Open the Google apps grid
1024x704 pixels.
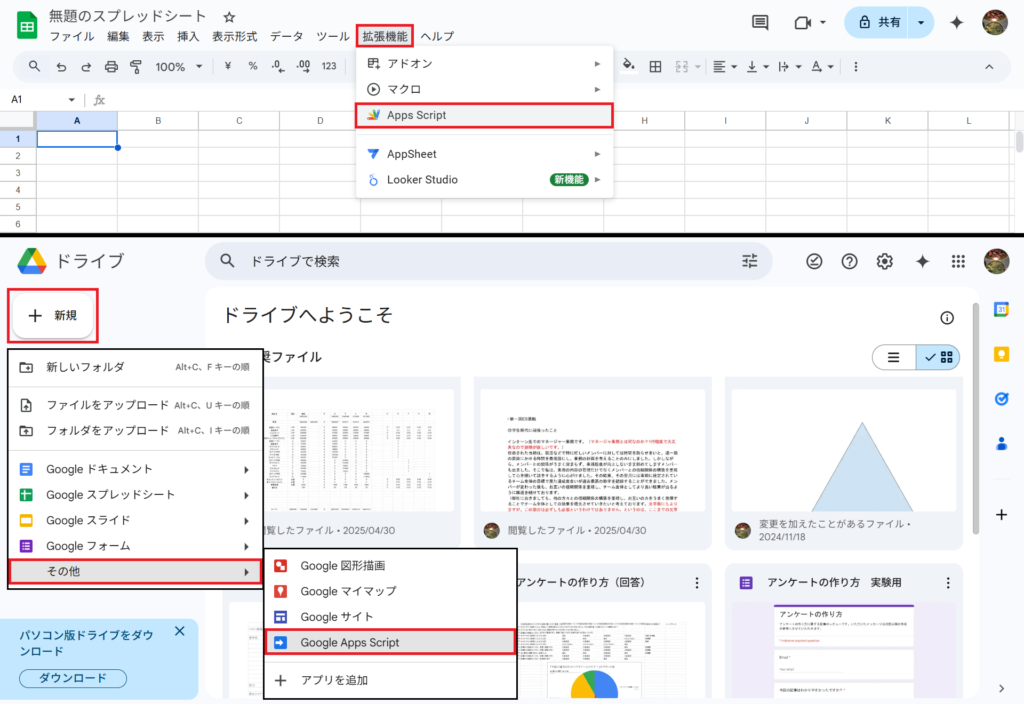pyautogui.click(x=958, y=261)
